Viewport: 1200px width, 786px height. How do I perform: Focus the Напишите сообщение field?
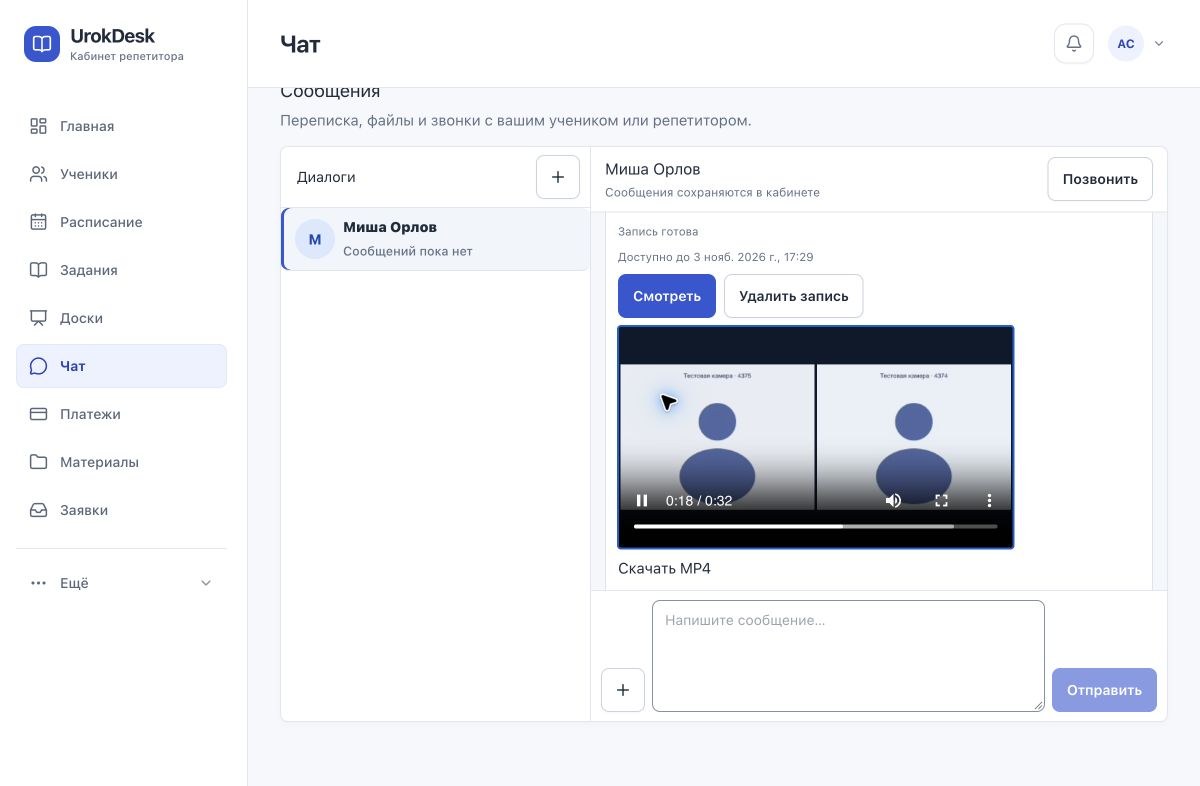(x=848, y=656)
